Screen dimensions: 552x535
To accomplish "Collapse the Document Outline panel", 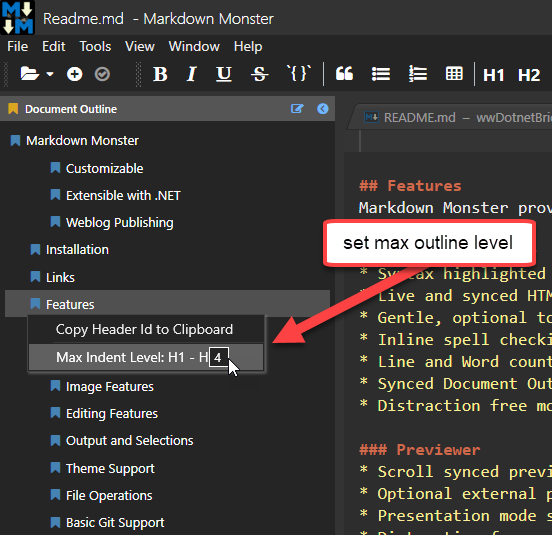I will pos(322,109).
